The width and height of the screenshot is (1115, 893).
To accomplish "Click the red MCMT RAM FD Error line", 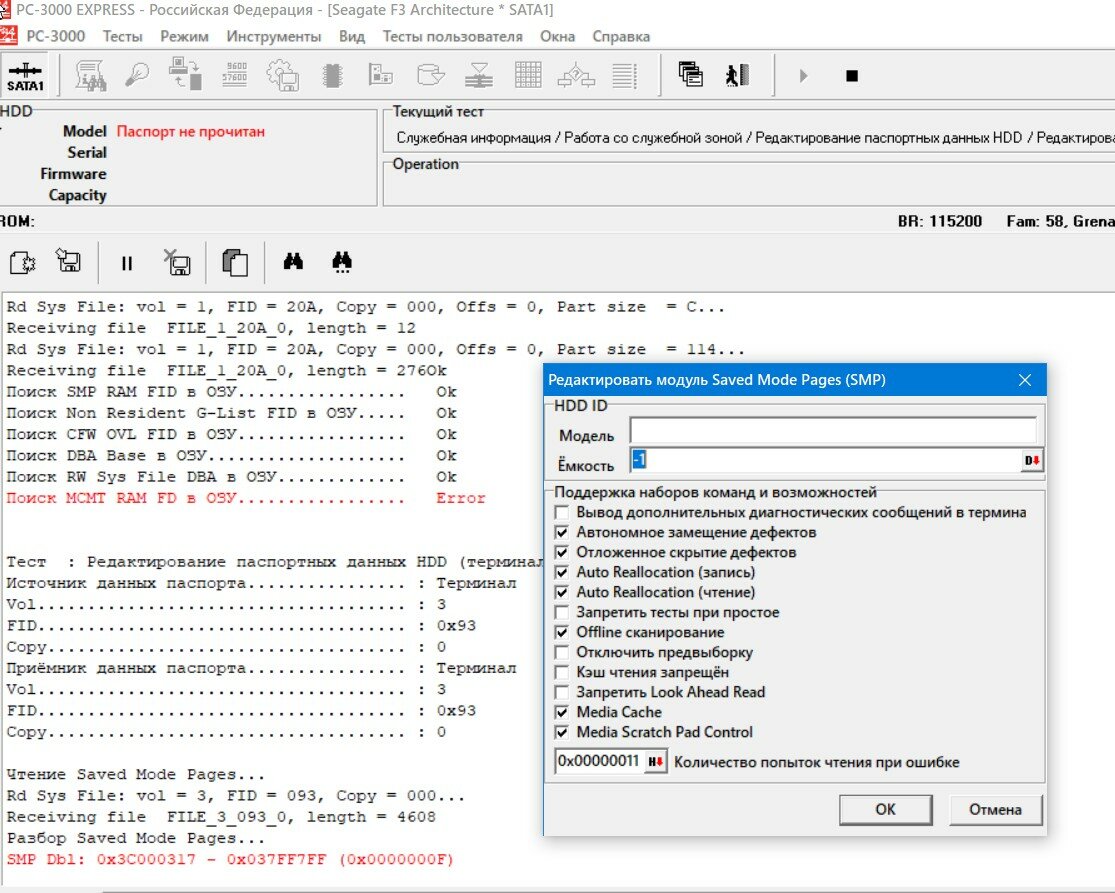I will click(x=246, y=498).
